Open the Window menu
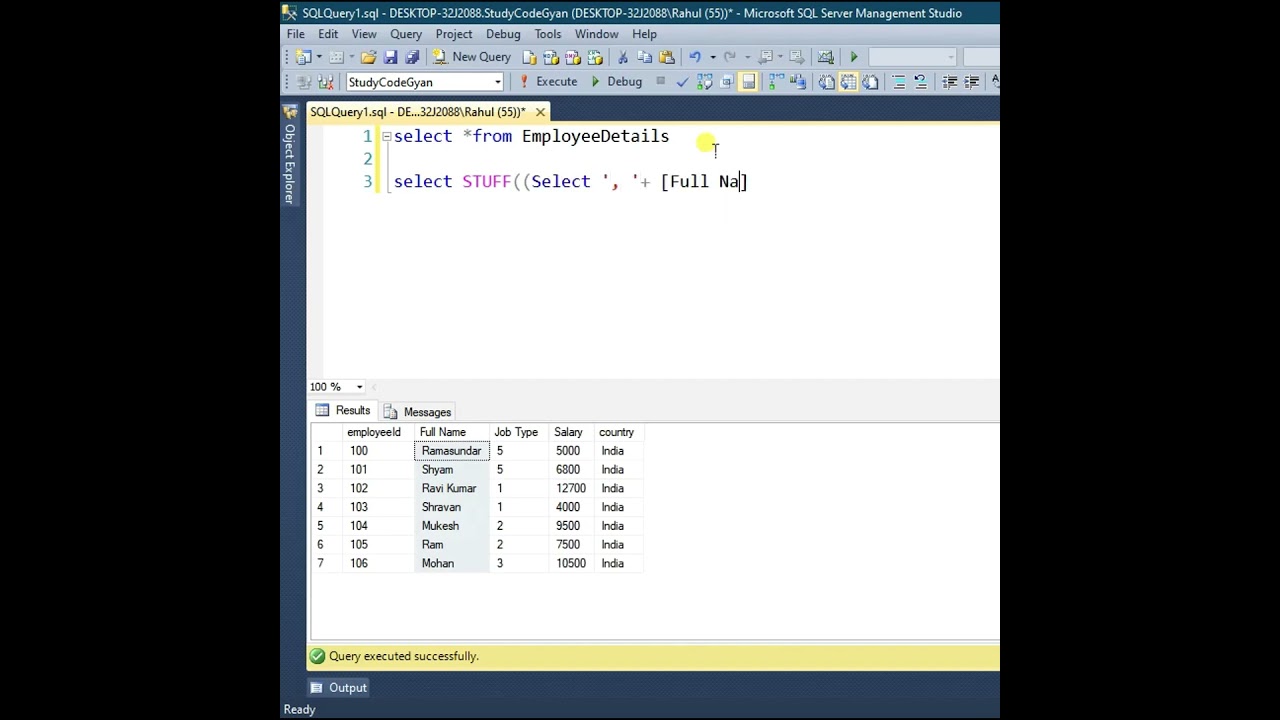The height and width of the screenshot is (720, 1280). [x=597, y=34]
